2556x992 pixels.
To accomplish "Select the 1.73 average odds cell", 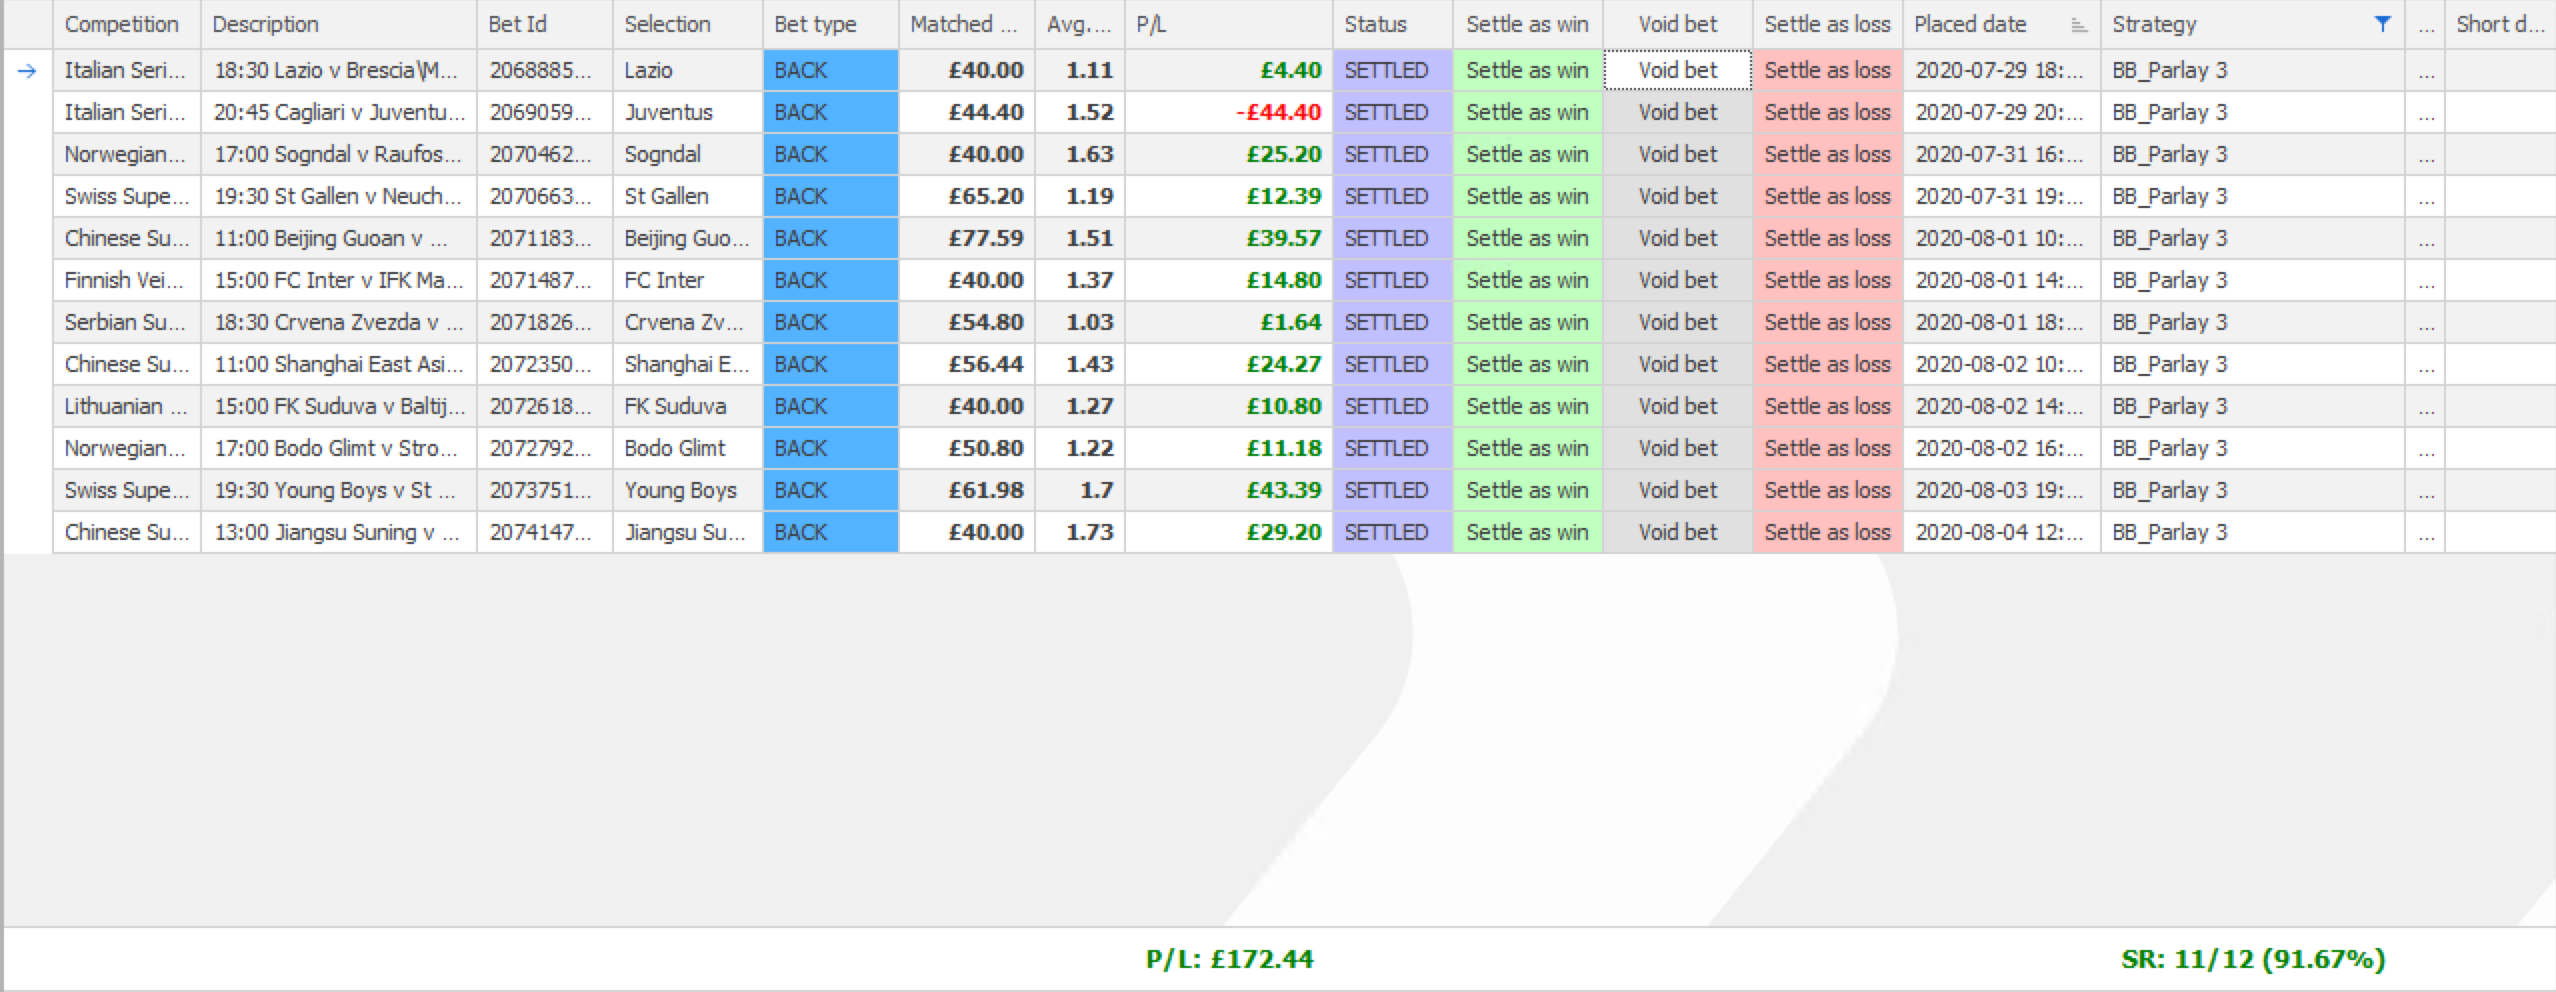I will coord(1079,532).
